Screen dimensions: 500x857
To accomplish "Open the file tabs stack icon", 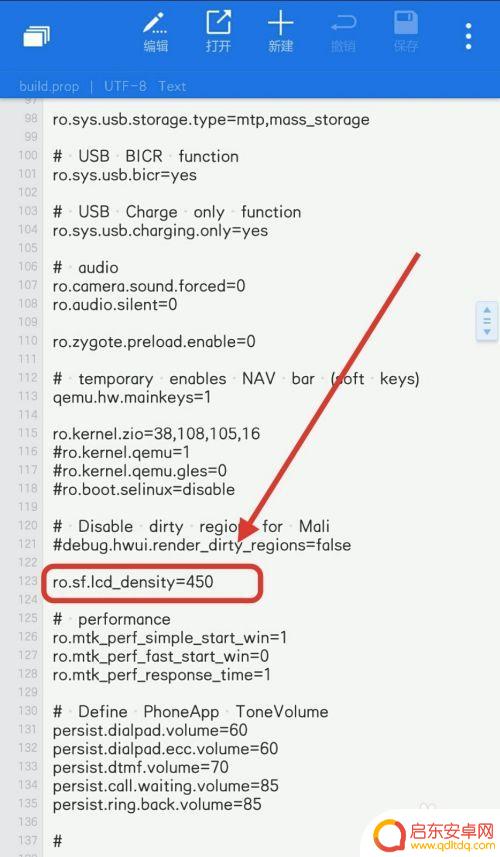I will (37, 36).
